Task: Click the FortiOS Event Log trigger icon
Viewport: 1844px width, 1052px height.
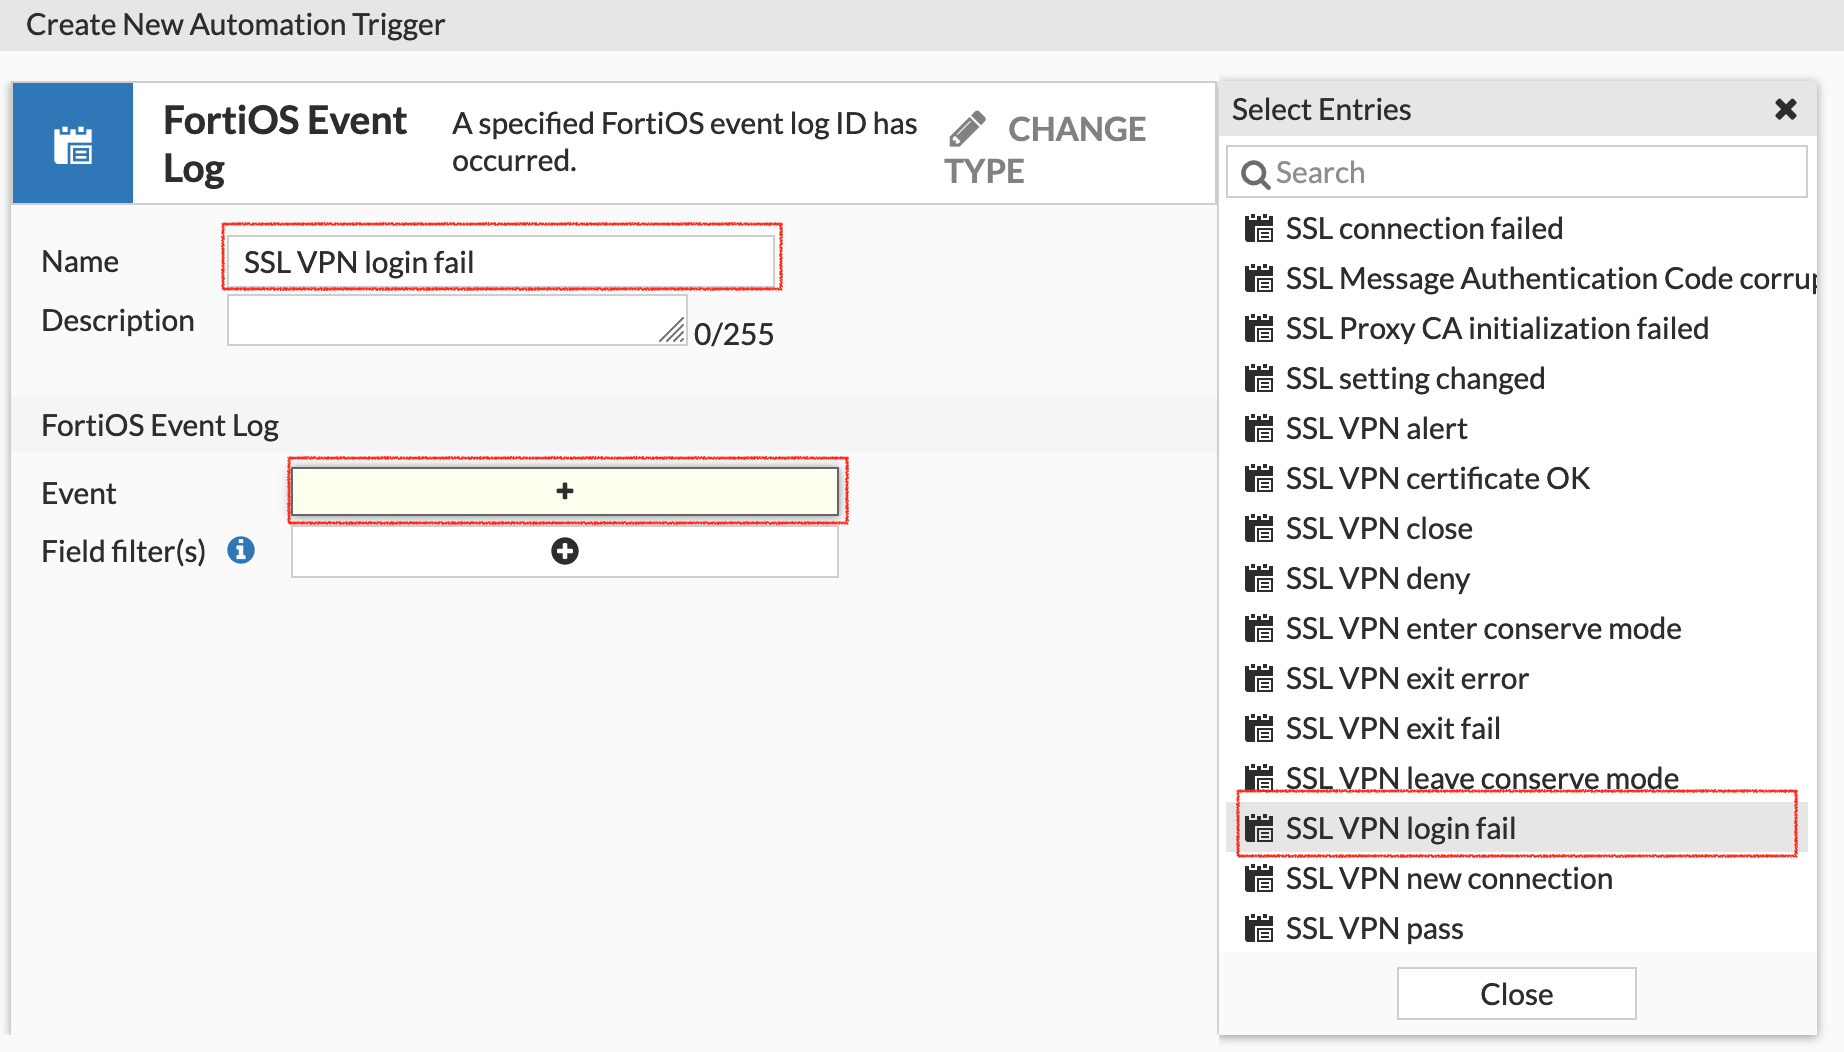Action: pyautogui.click(x=73, y=145)
